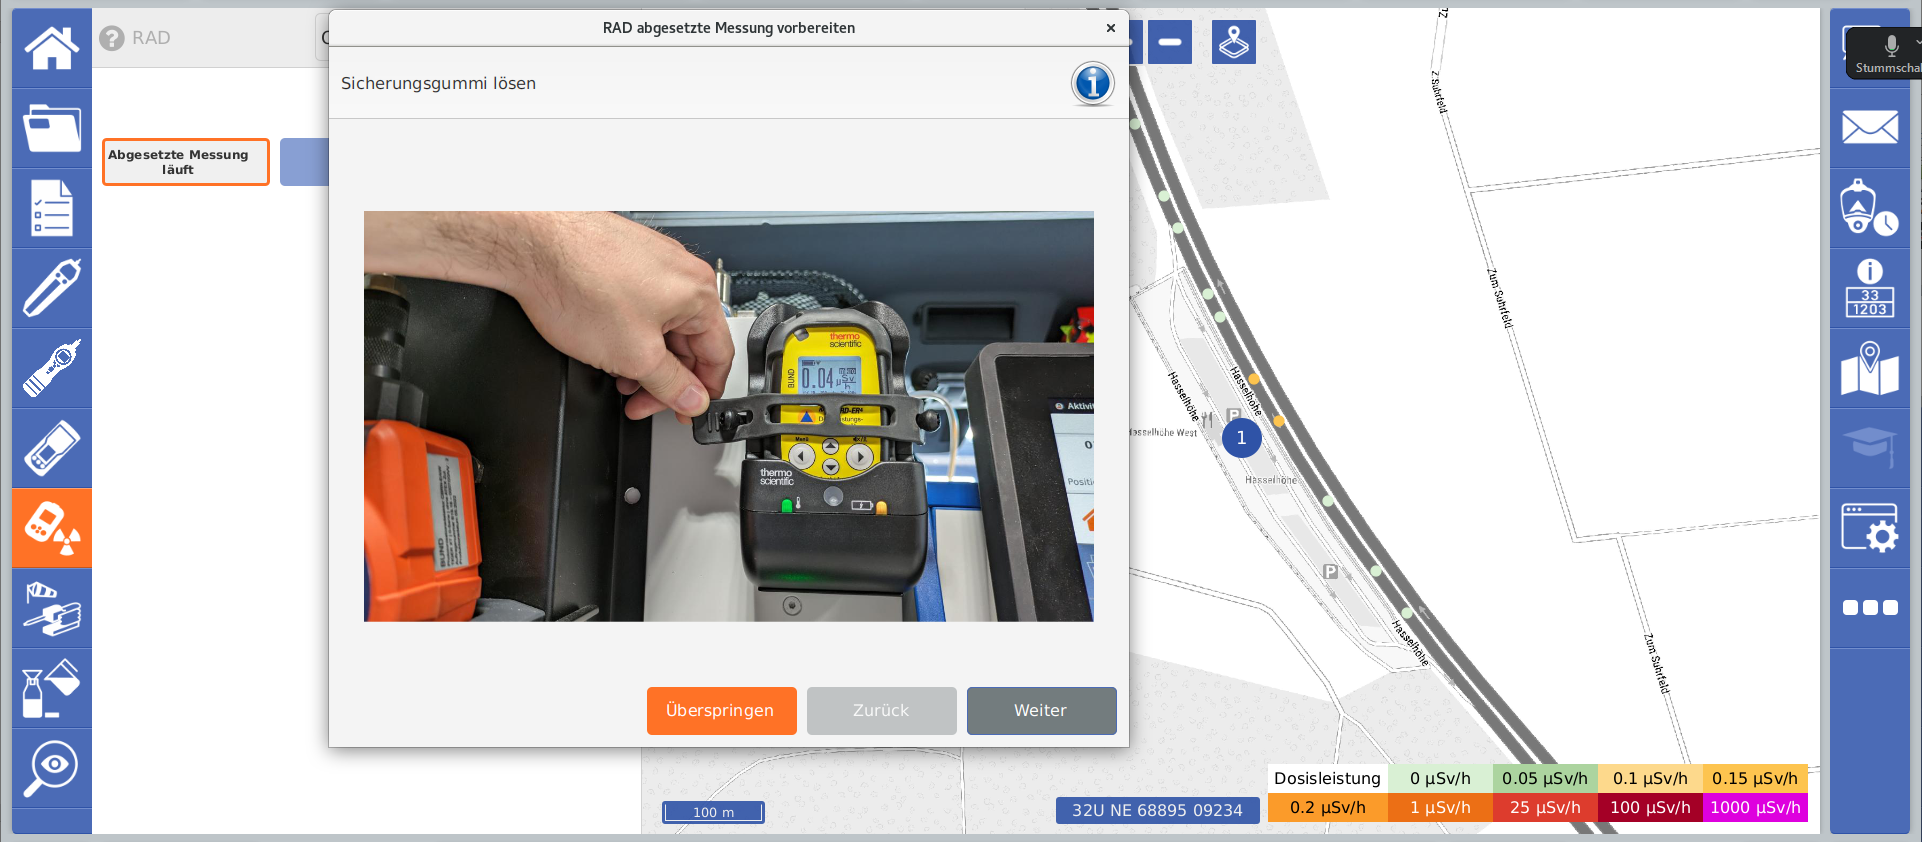This screenshot has height=842, width=1922.
Task: Open the checklist document icon
Action: point(52,208)
